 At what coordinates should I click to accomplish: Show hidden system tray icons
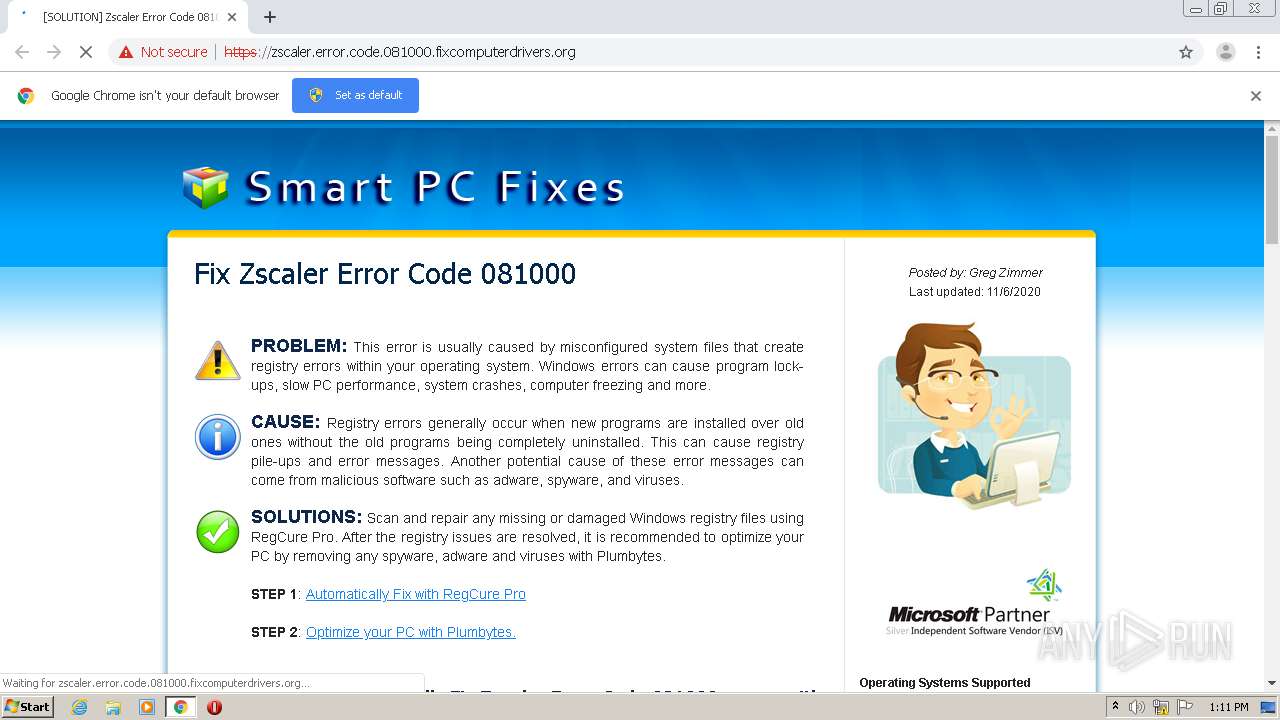1116,707
